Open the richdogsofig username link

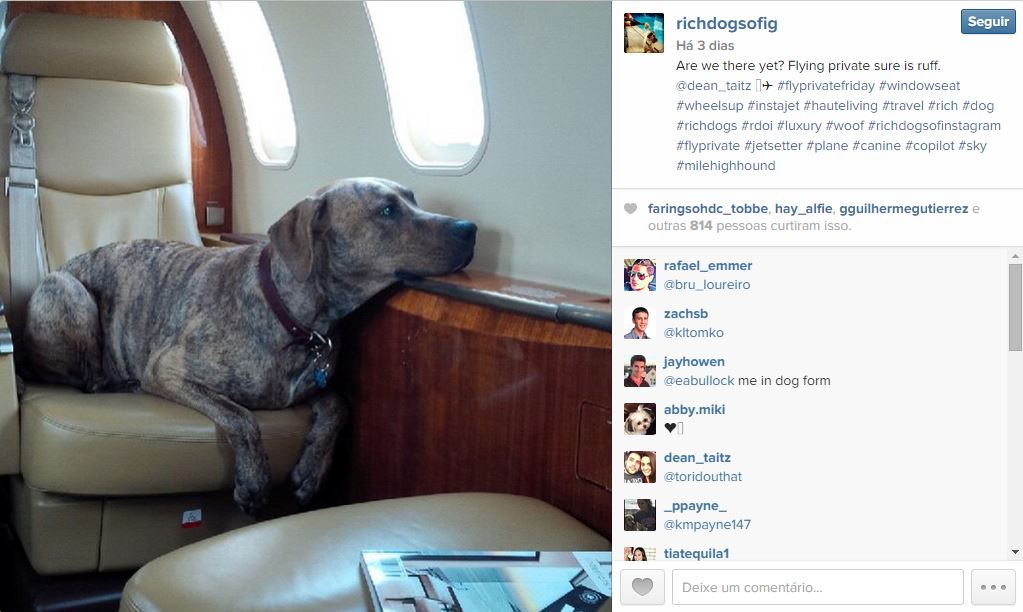point(726,23)
